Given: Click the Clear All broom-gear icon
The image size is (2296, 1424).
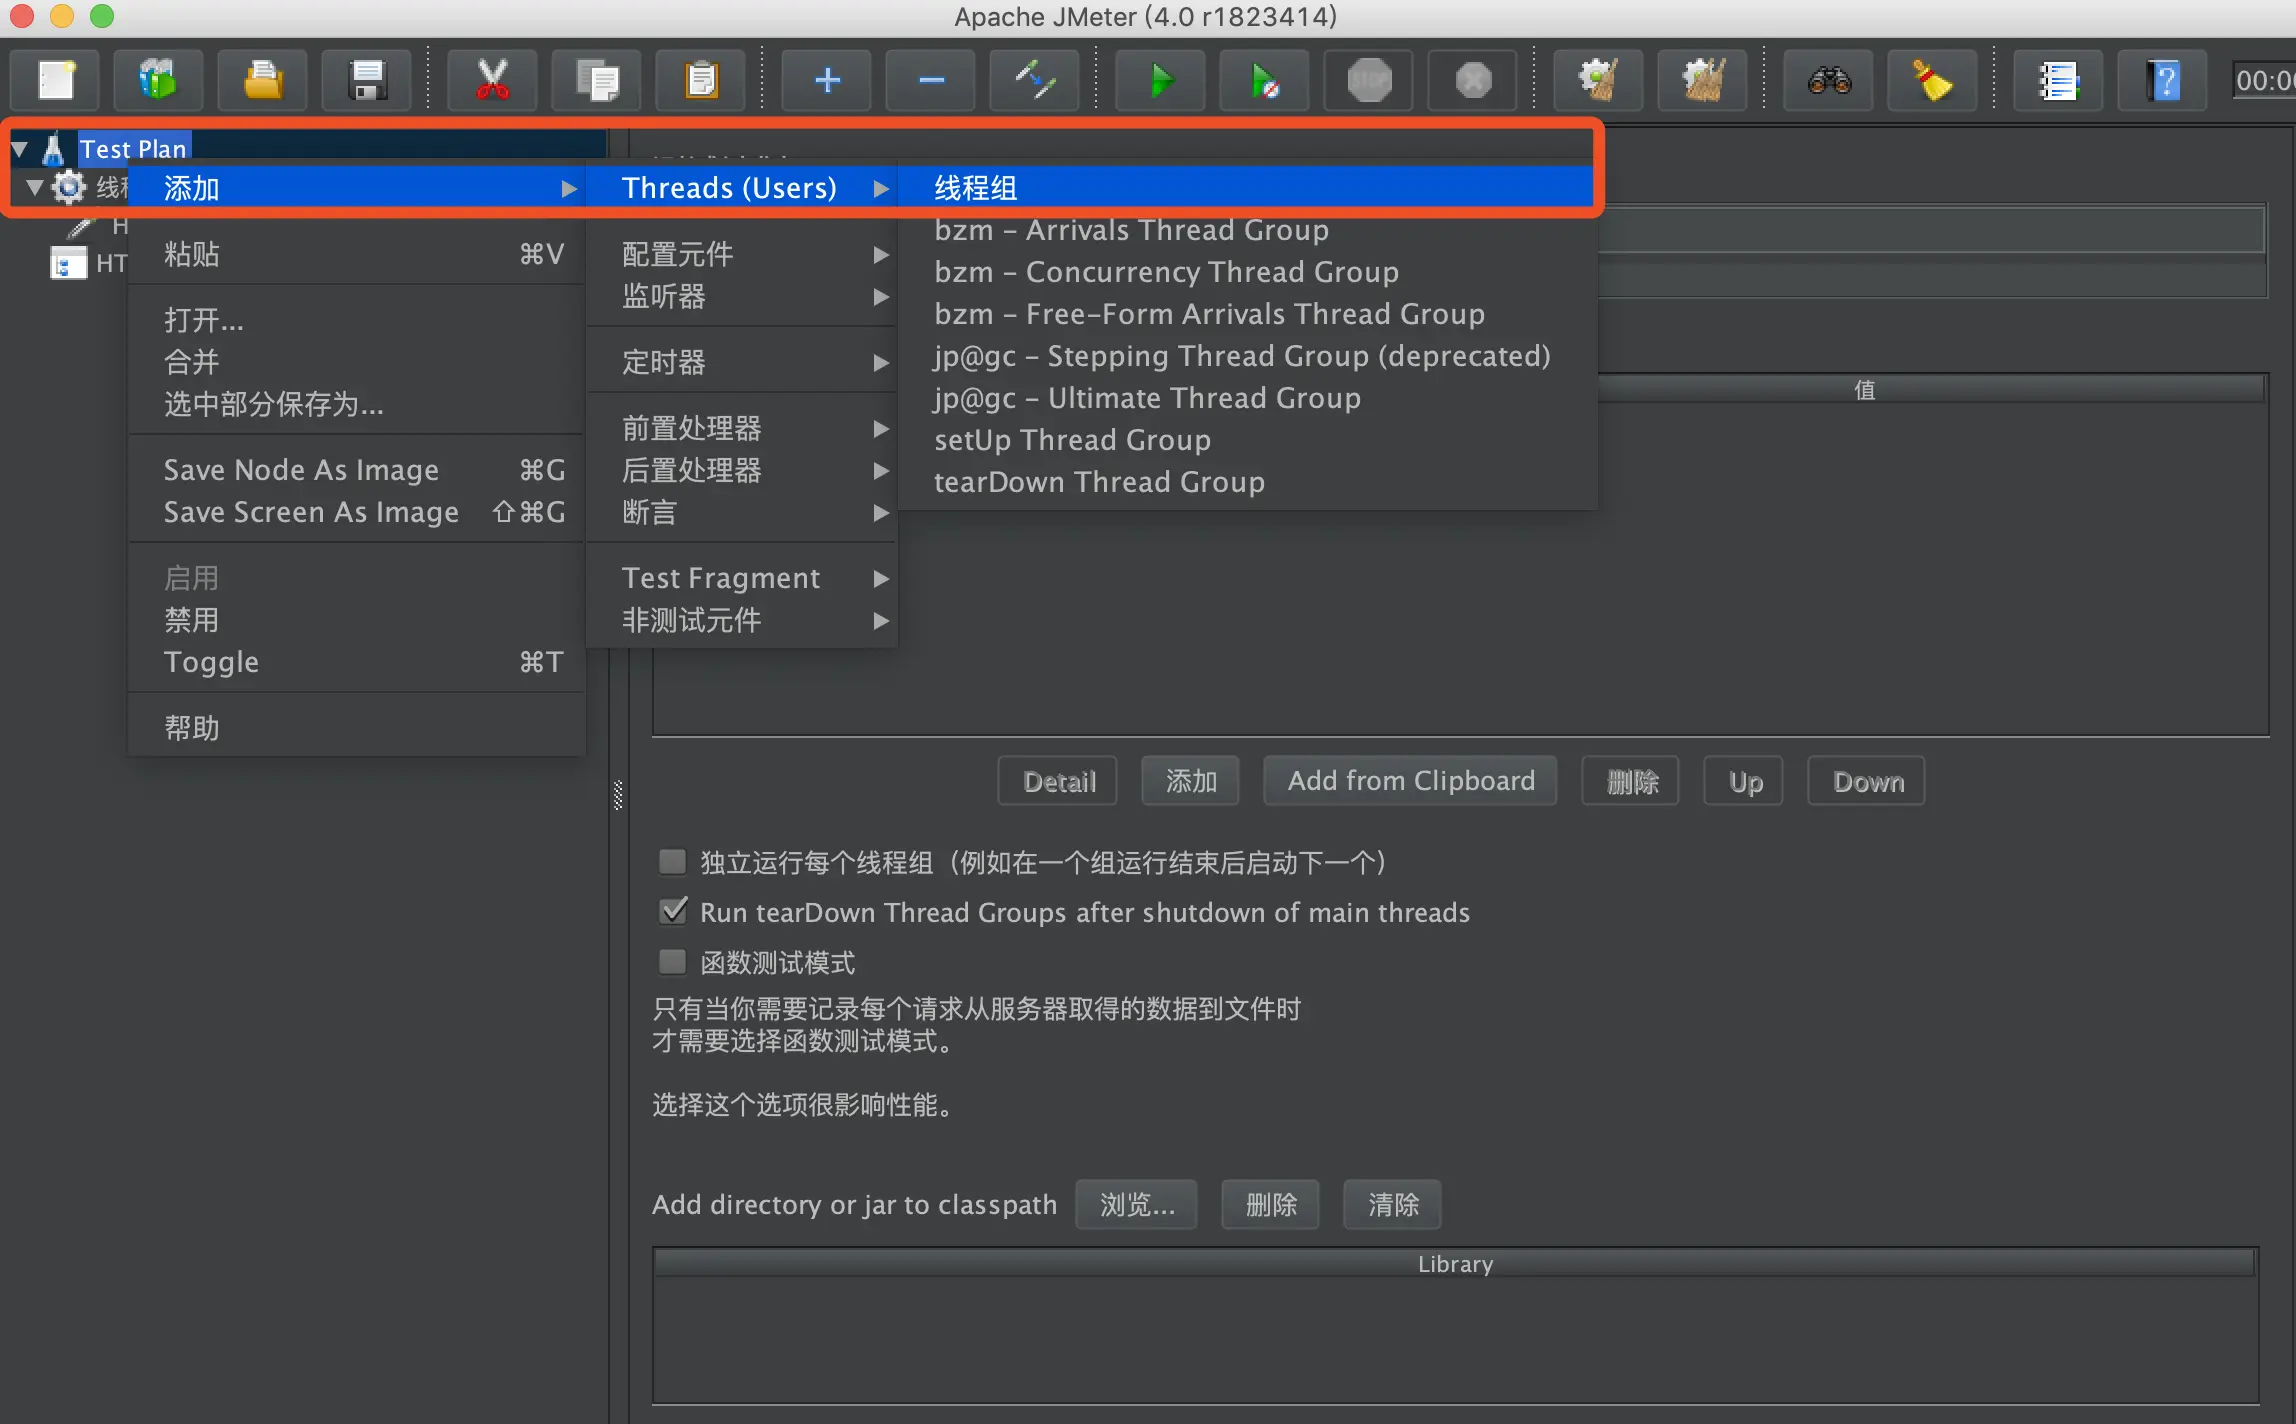Looking at the screenshot, I should point(1703,80).
